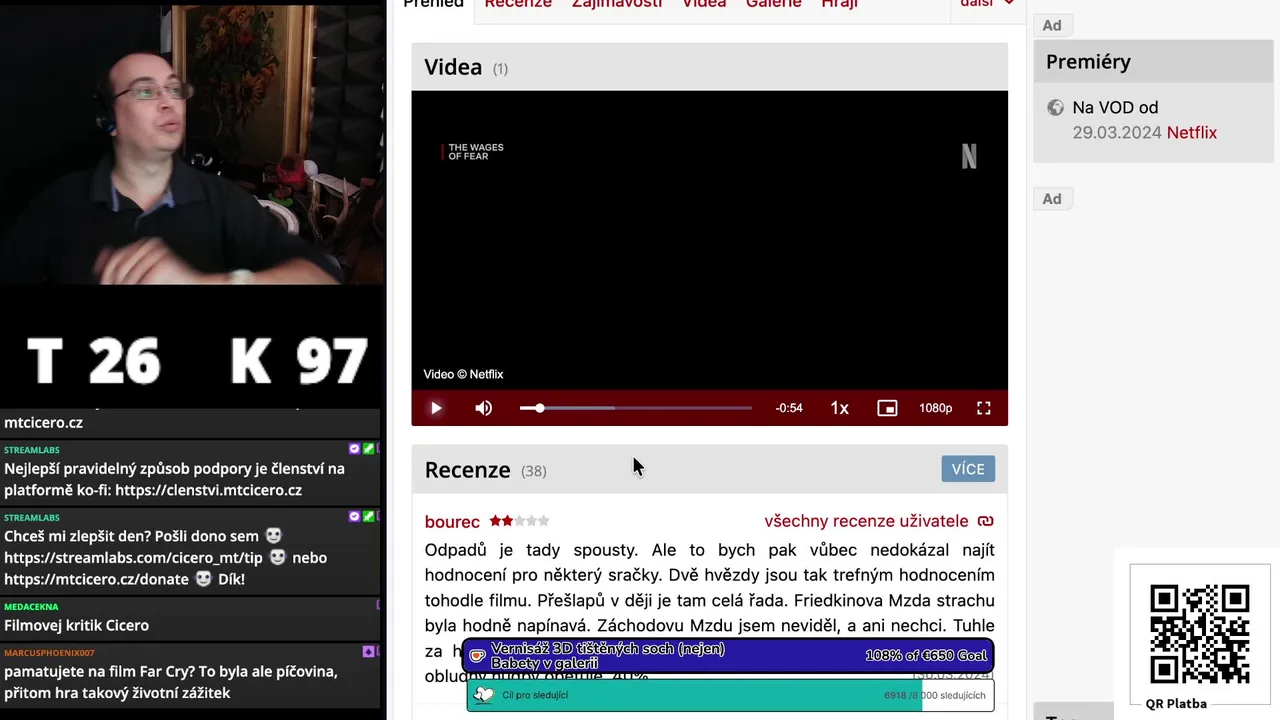Click the mtcicero.cz text in chat
The image size is (1280, 720).
[x=43, y=422]
